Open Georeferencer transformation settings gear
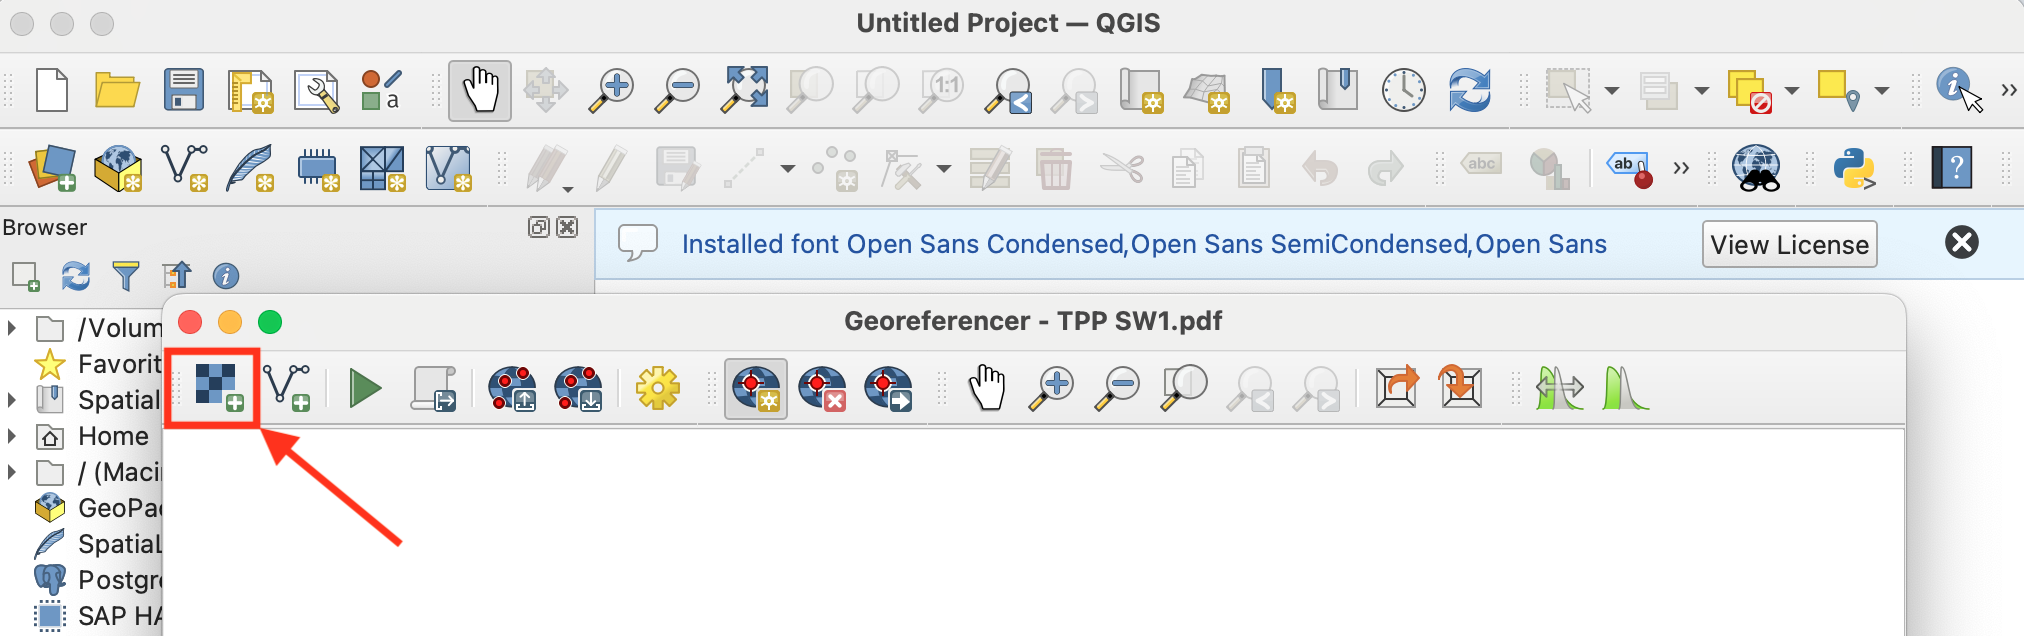The width and height of the screenshot is (2024, 636). [657, 388]
